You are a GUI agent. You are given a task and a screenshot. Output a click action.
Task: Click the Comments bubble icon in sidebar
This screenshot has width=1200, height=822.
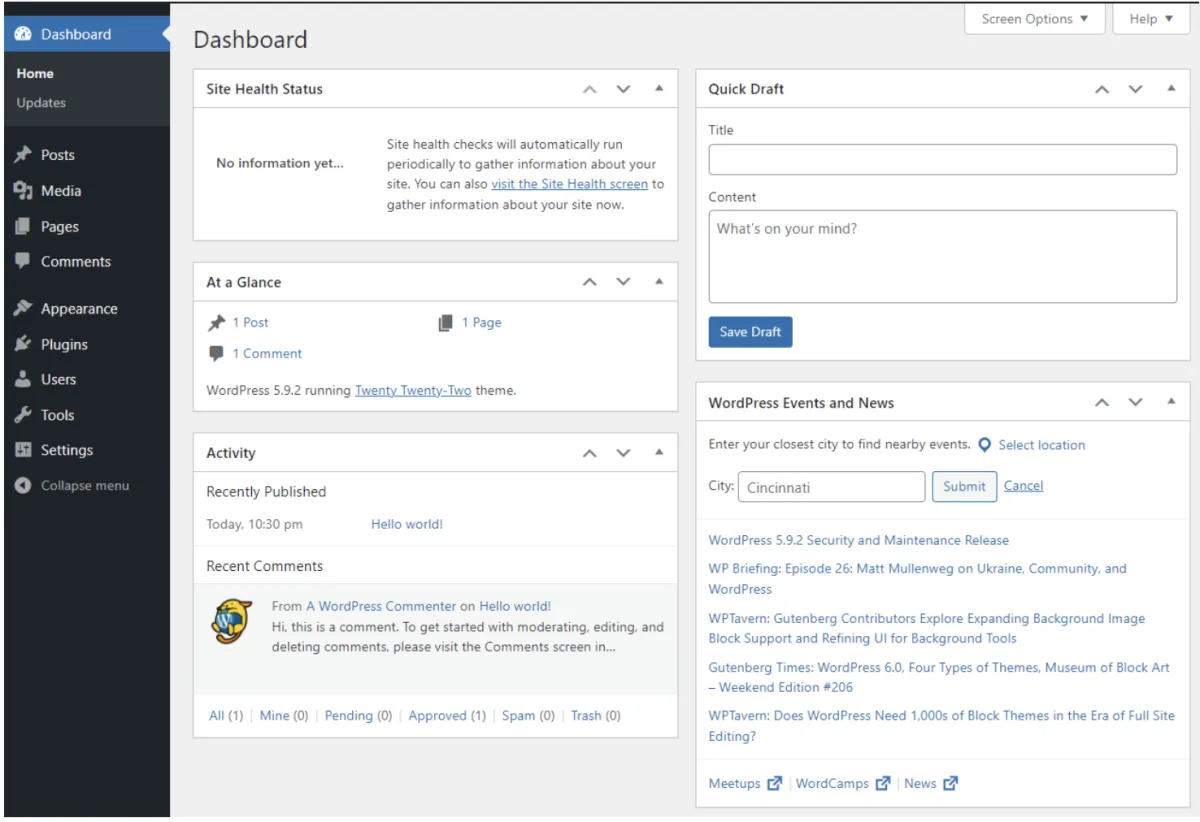(x=23, y=261)
